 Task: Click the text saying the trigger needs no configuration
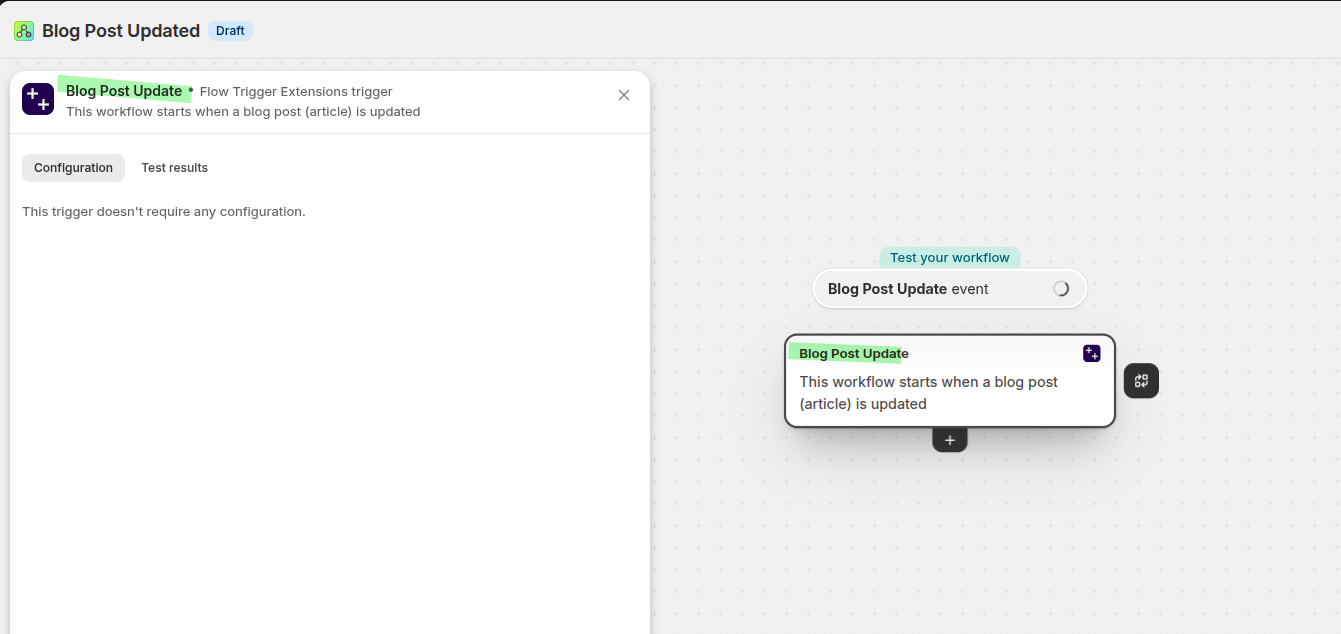point(164,212)
